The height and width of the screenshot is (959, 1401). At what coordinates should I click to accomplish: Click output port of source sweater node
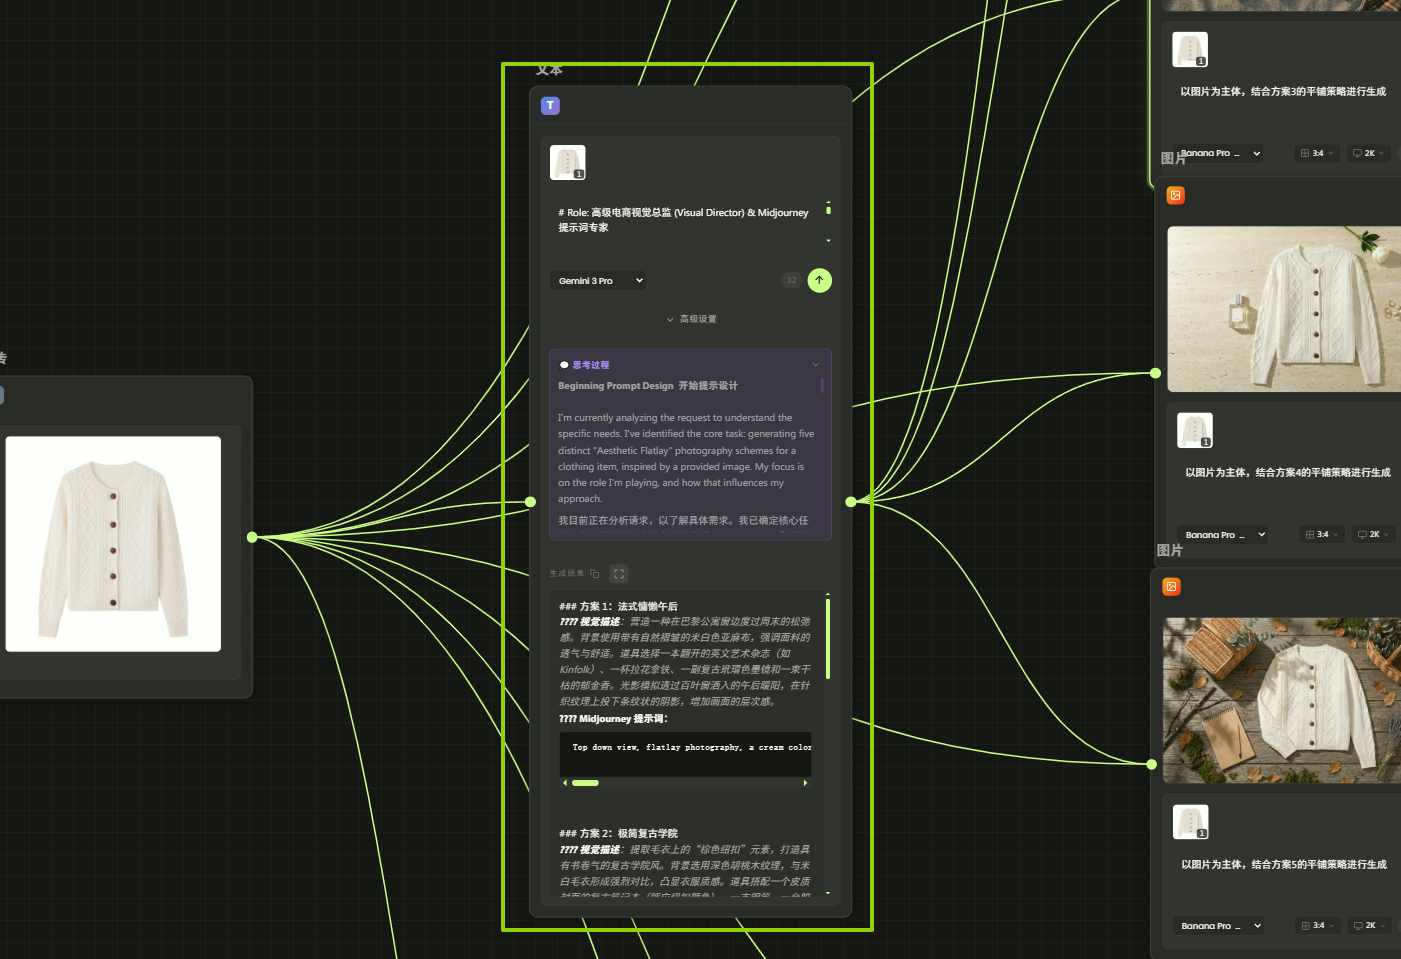click(x=252, y=537)
